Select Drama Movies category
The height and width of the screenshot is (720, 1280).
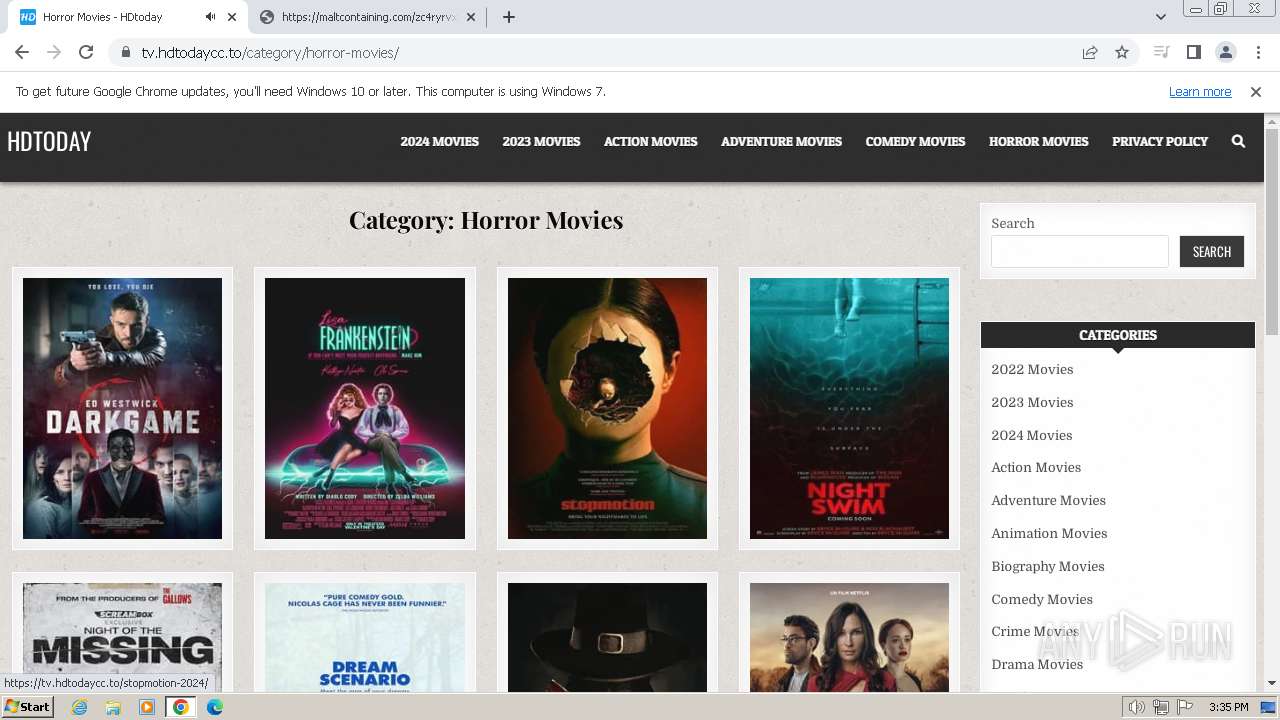click(x=1037, y=665)
